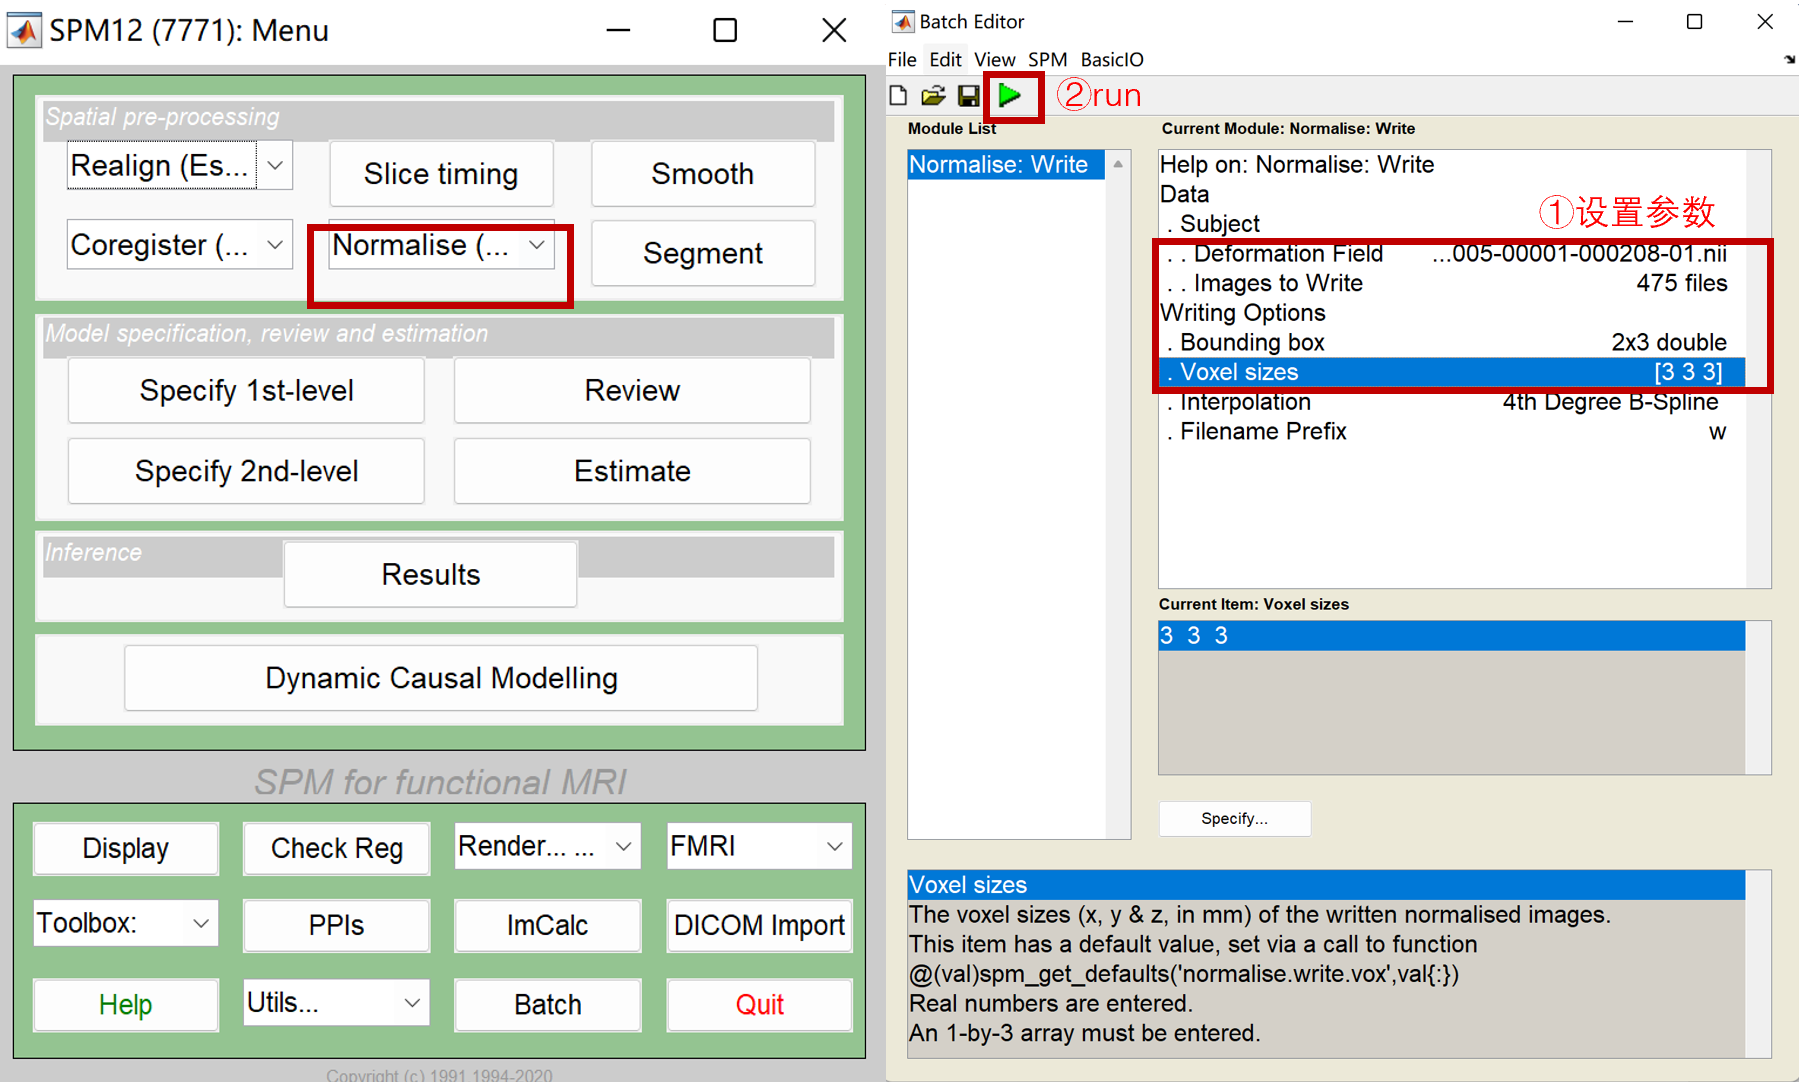1799x1082 pixels.
Task: Click the Estimate button
Action: [632, 471]
